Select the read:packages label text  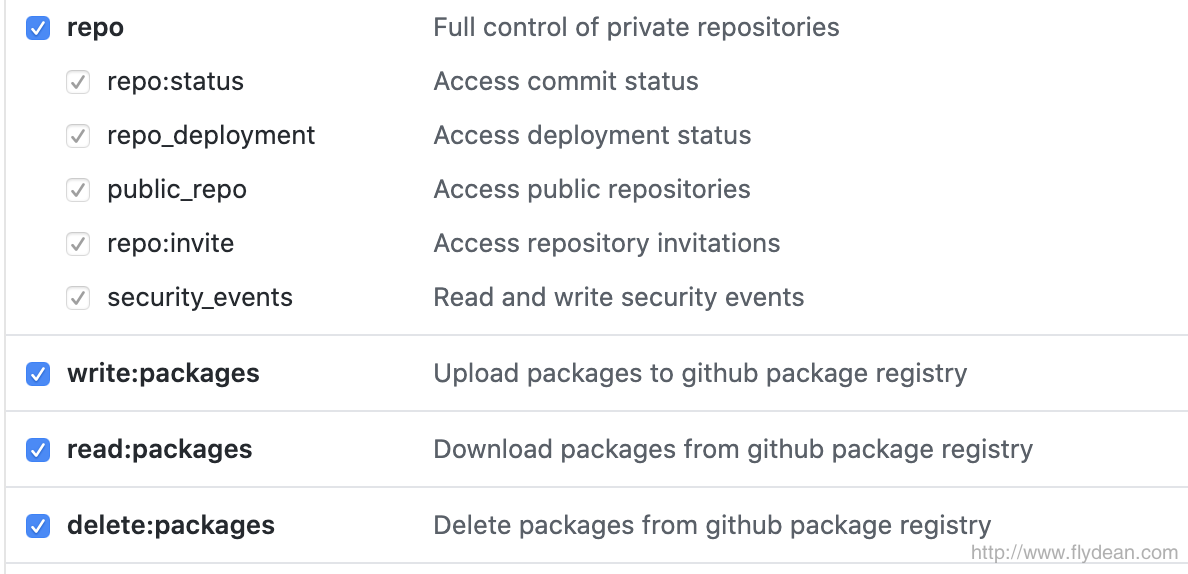point(159,450)
